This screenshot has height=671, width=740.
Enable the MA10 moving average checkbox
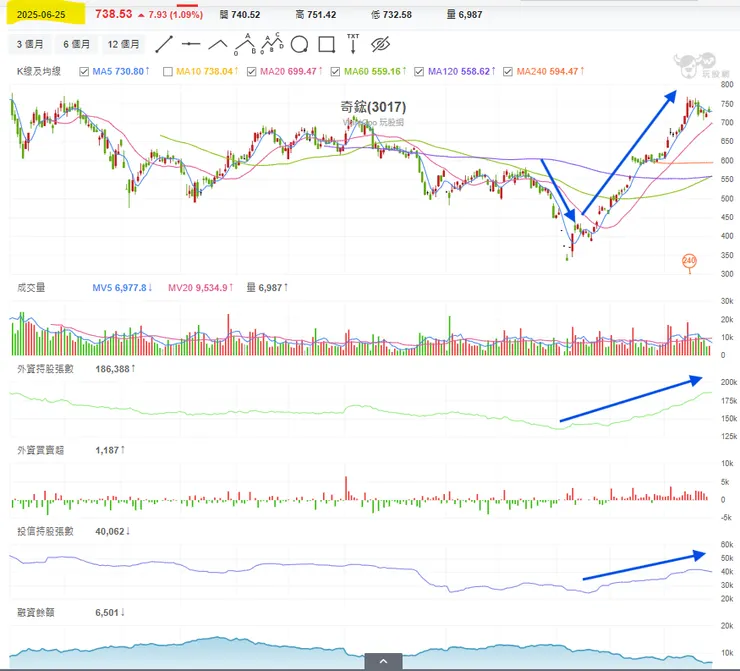coord(168,72)
